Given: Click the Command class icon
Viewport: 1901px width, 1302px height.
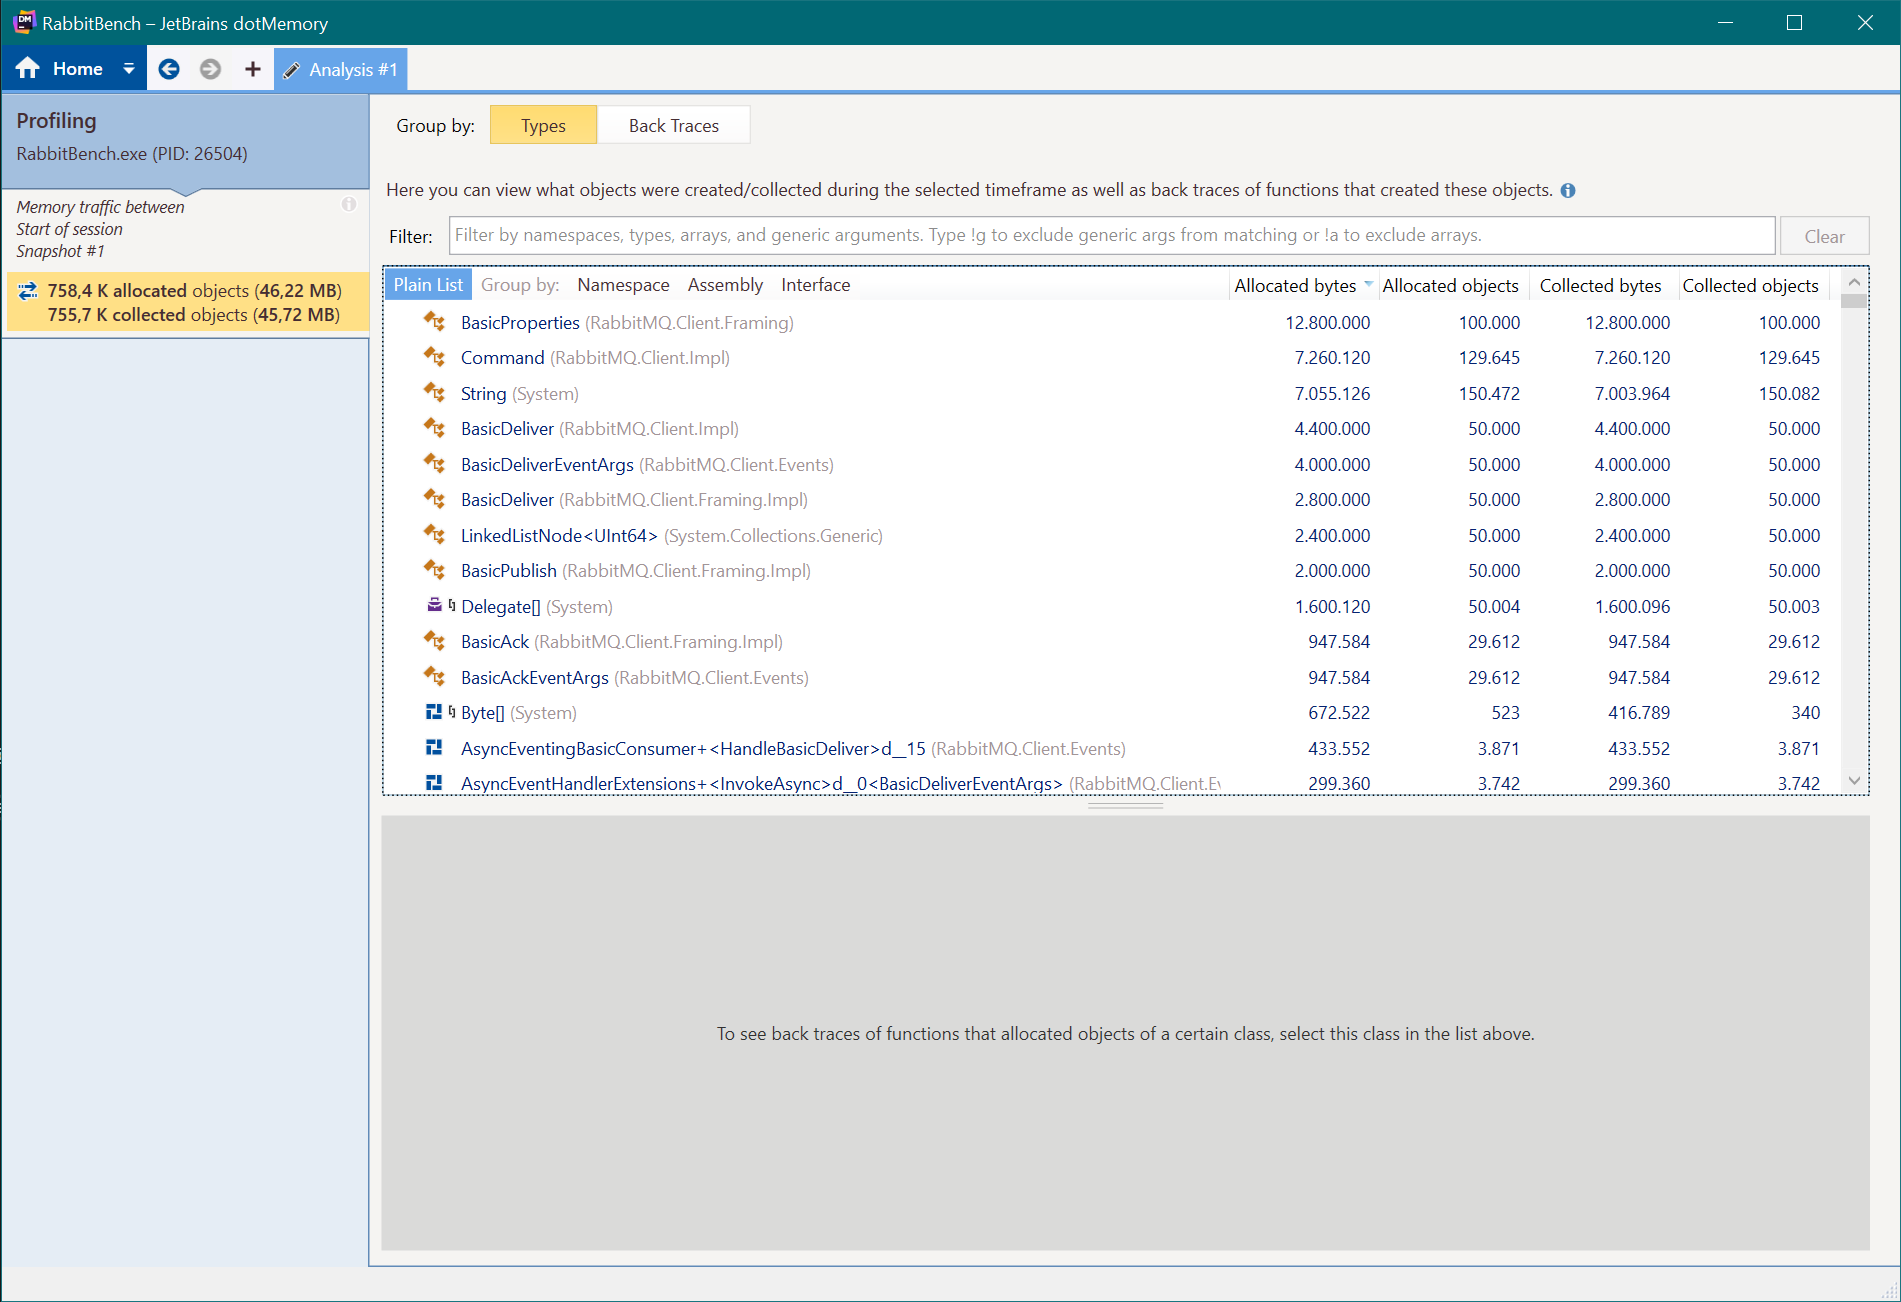Looking at the screenshot, I should point(434,357).
